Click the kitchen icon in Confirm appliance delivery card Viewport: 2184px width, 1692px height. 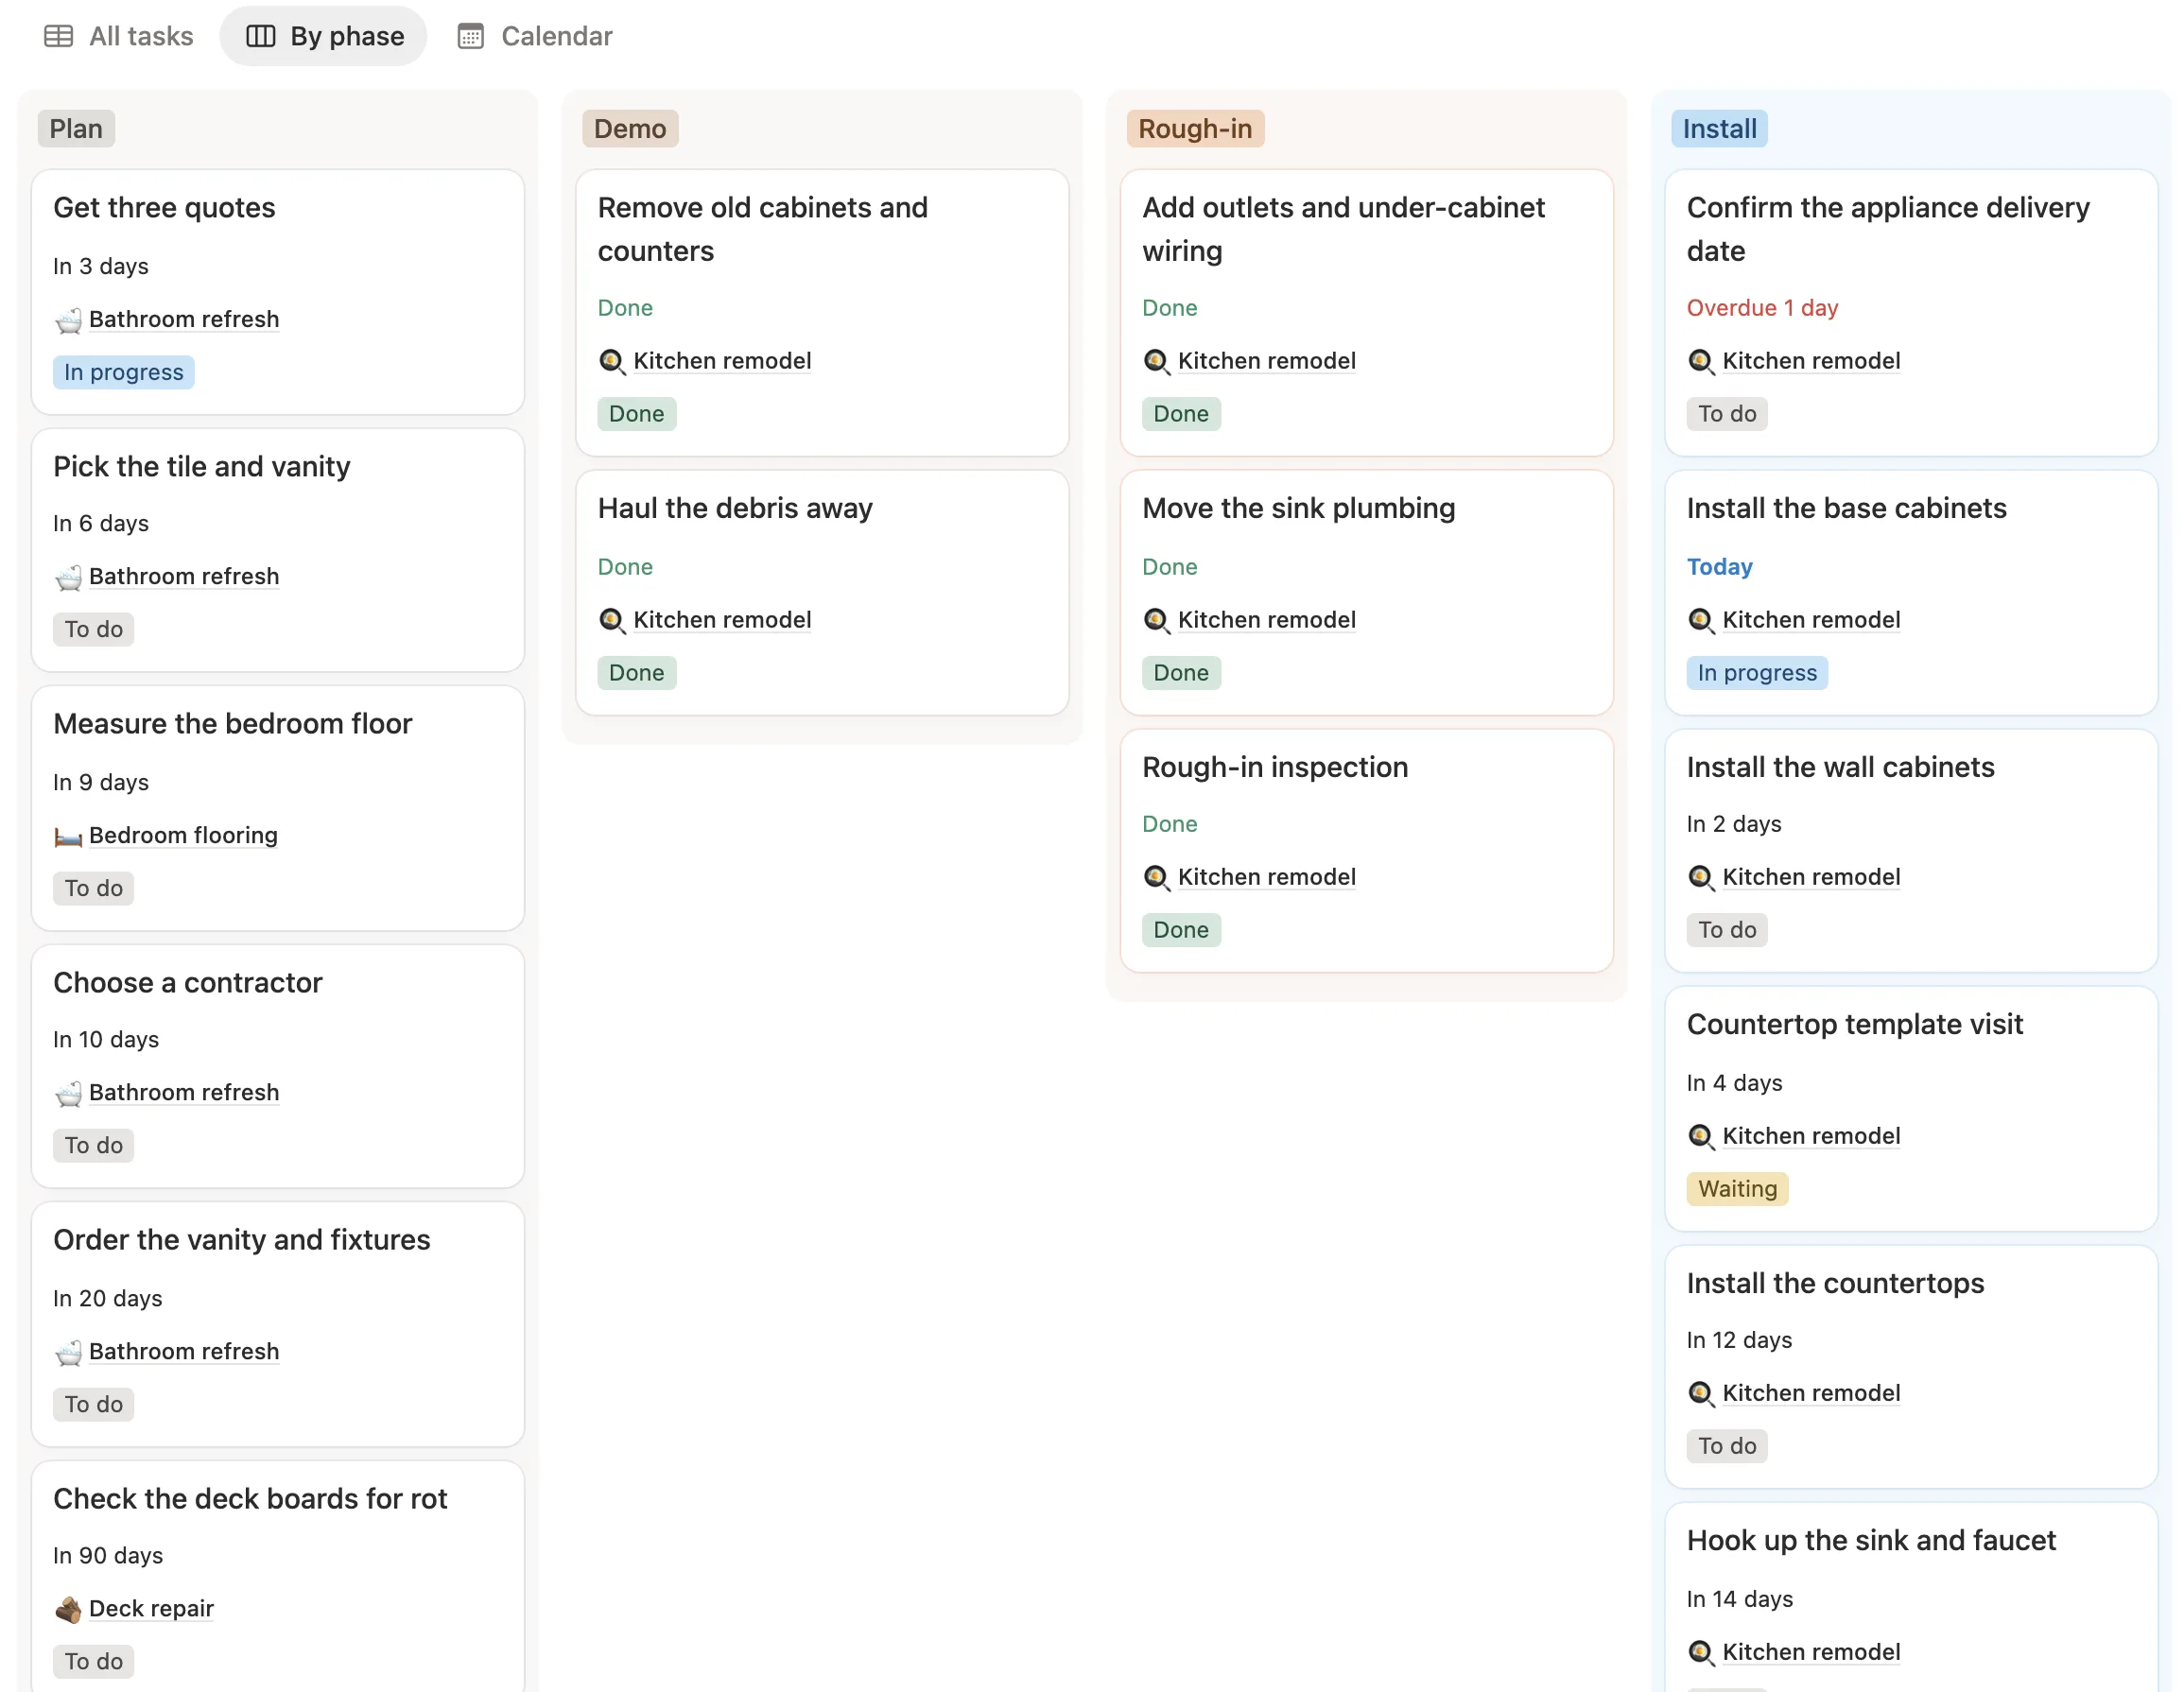tap(1701, 361)
